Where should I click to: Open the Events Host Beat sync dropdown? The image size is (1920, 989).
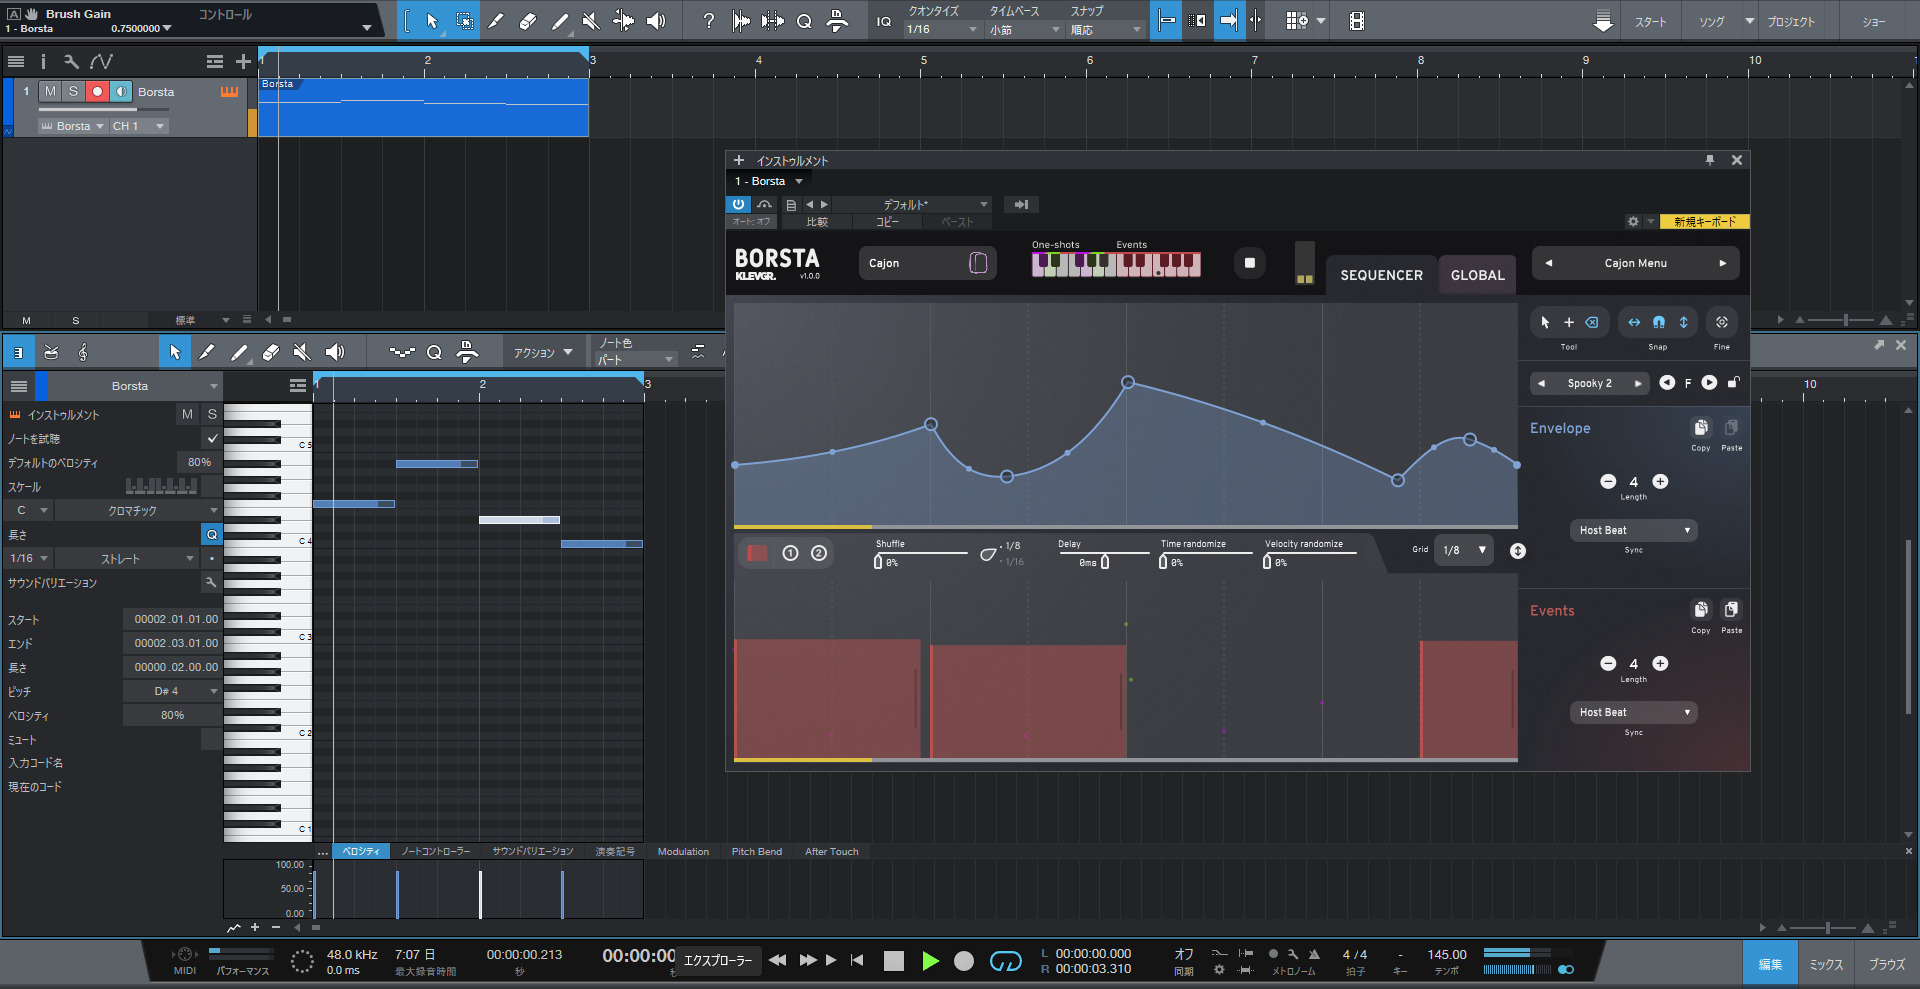[1634, 712]
